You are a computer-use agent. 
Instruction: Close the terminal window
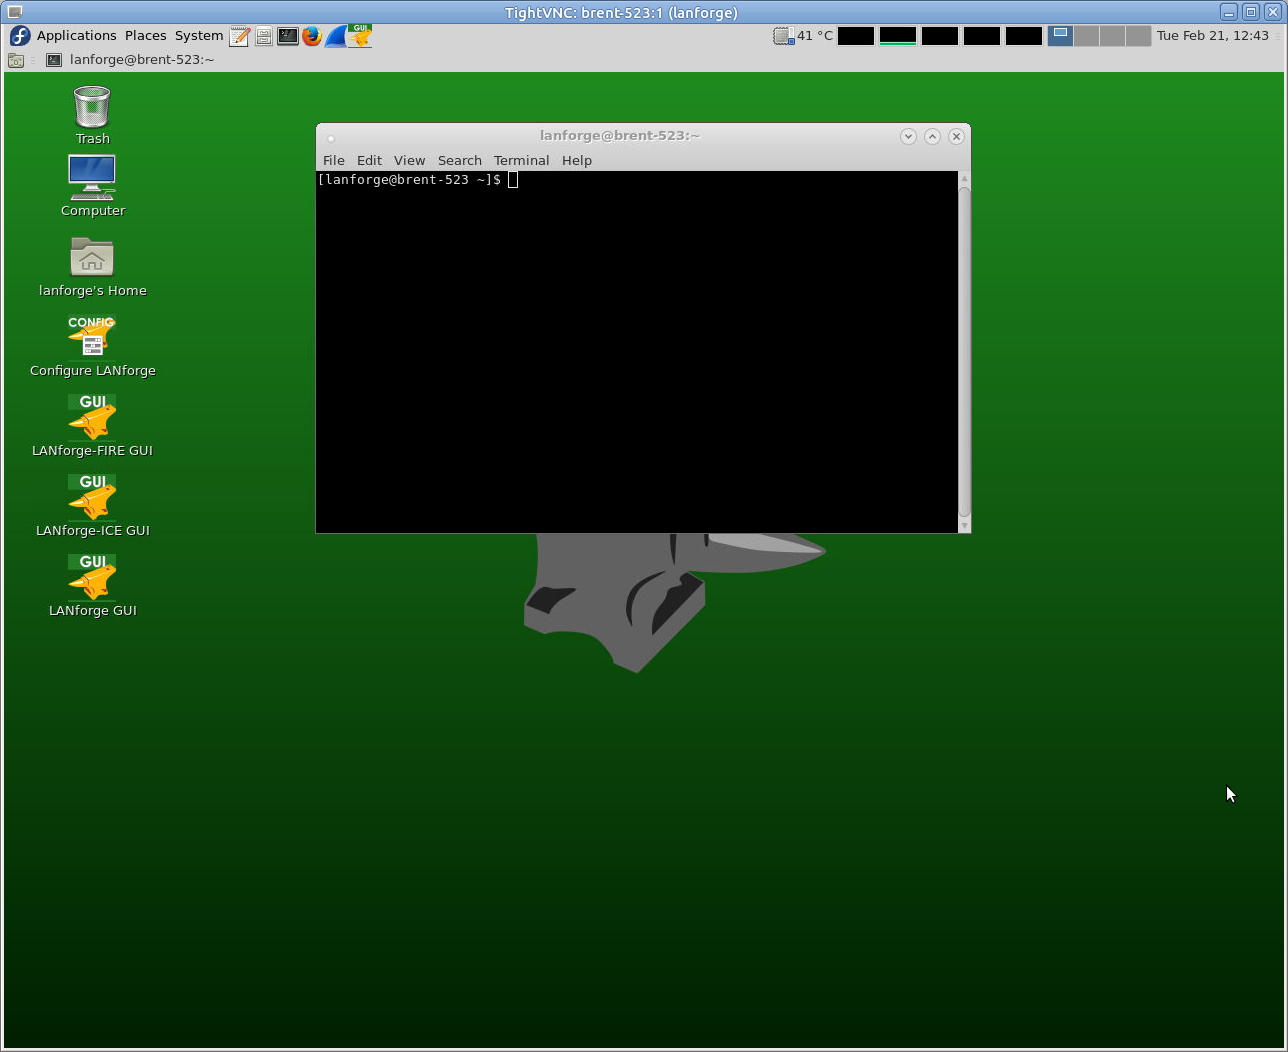click(x=956, y=136)
